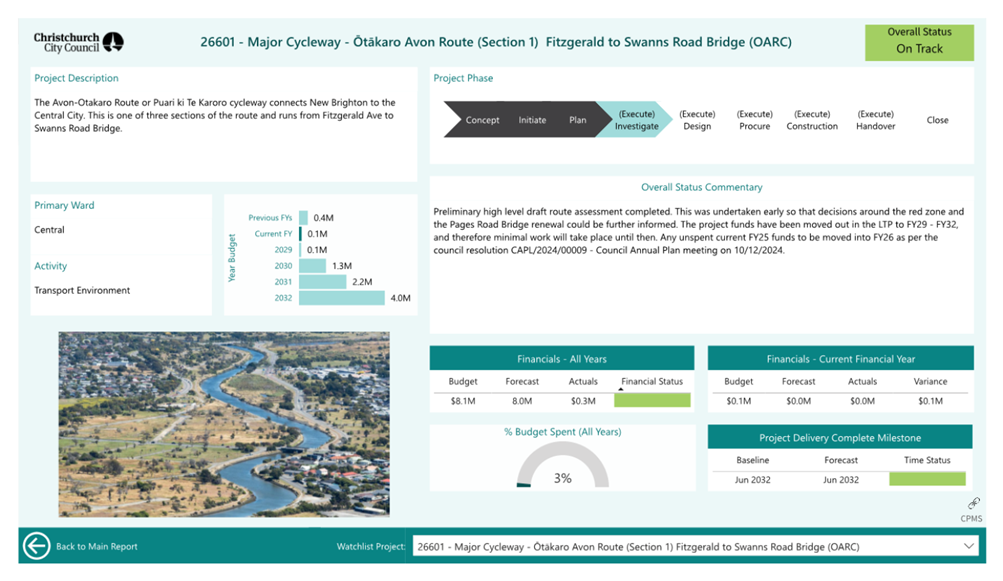Click the Primary Ward heading
Viewport: 1003px width, 581px height.
pos(64,205)
